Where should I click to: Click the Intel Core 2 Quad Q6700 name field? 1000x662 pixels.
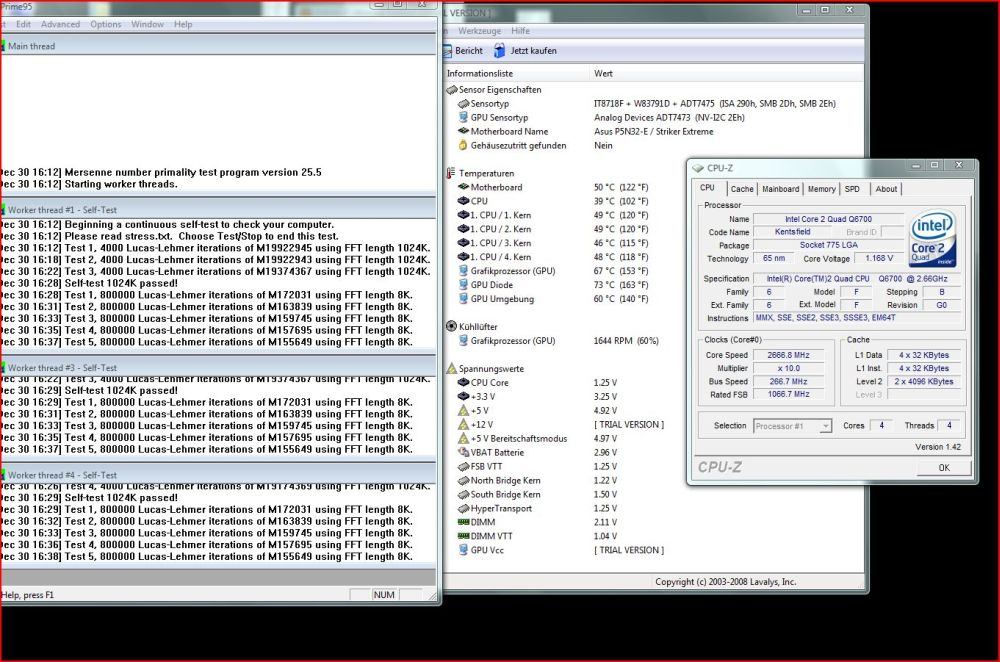(x=828, y=219)
